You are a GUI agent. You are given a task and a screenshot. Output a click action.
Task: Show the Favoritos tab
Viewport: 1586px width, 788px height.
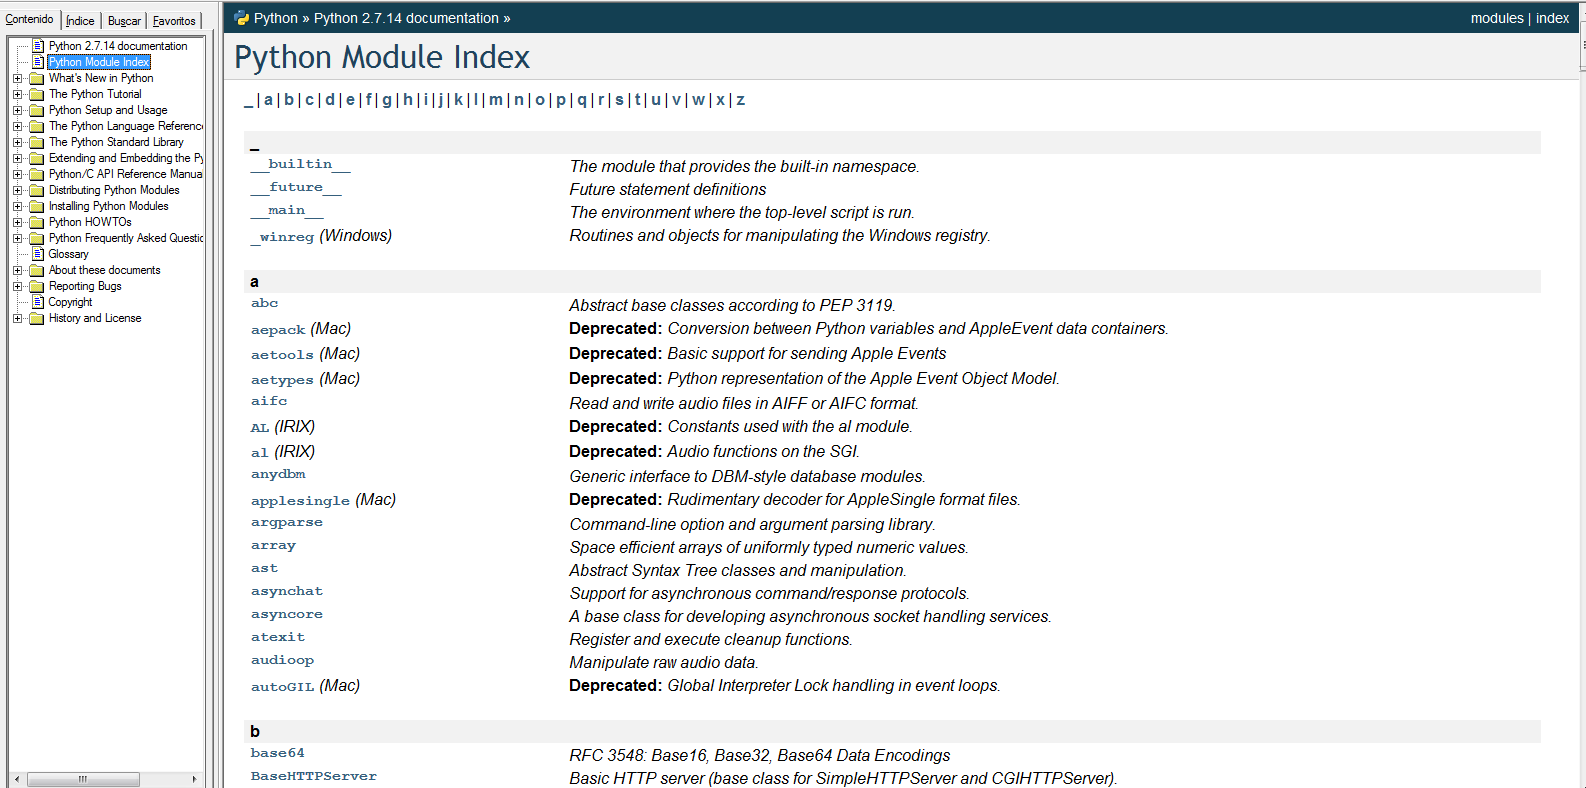point(174,21)
